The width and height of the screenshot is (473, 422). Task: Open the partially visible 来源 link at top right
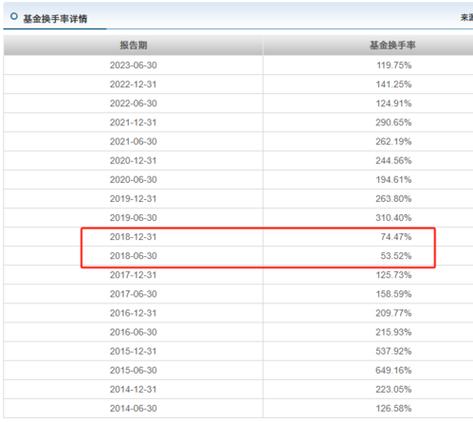point(467,17)
